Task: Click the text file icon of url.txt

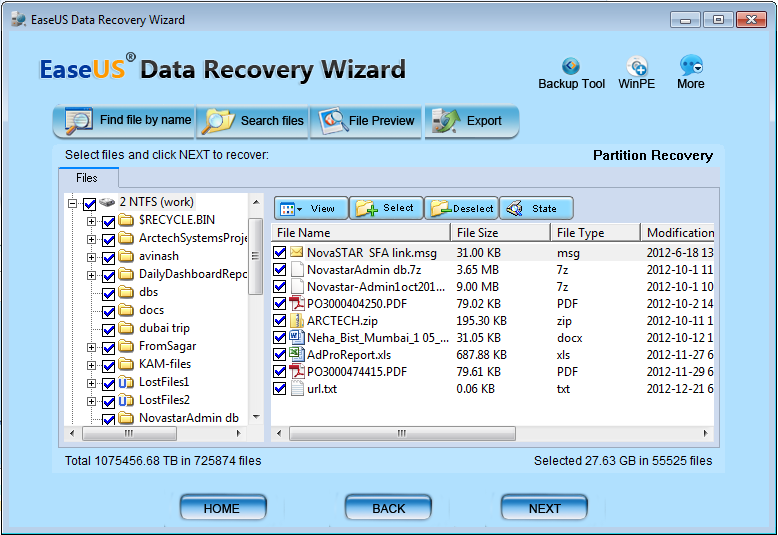Action: (x=297, y=388)
